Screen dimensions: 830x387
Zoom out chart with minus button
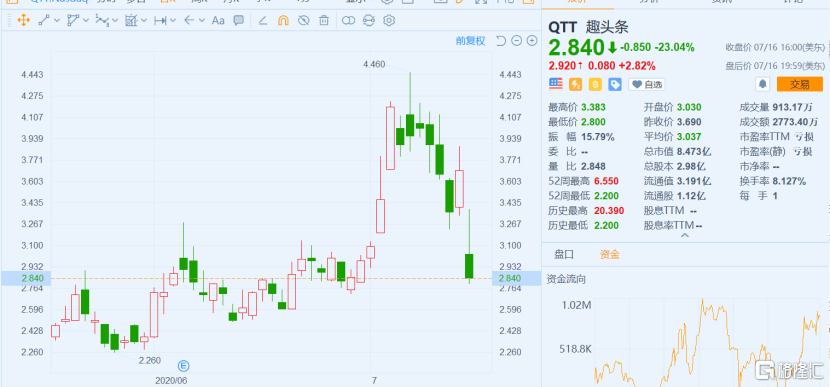[x=517, y=41]
